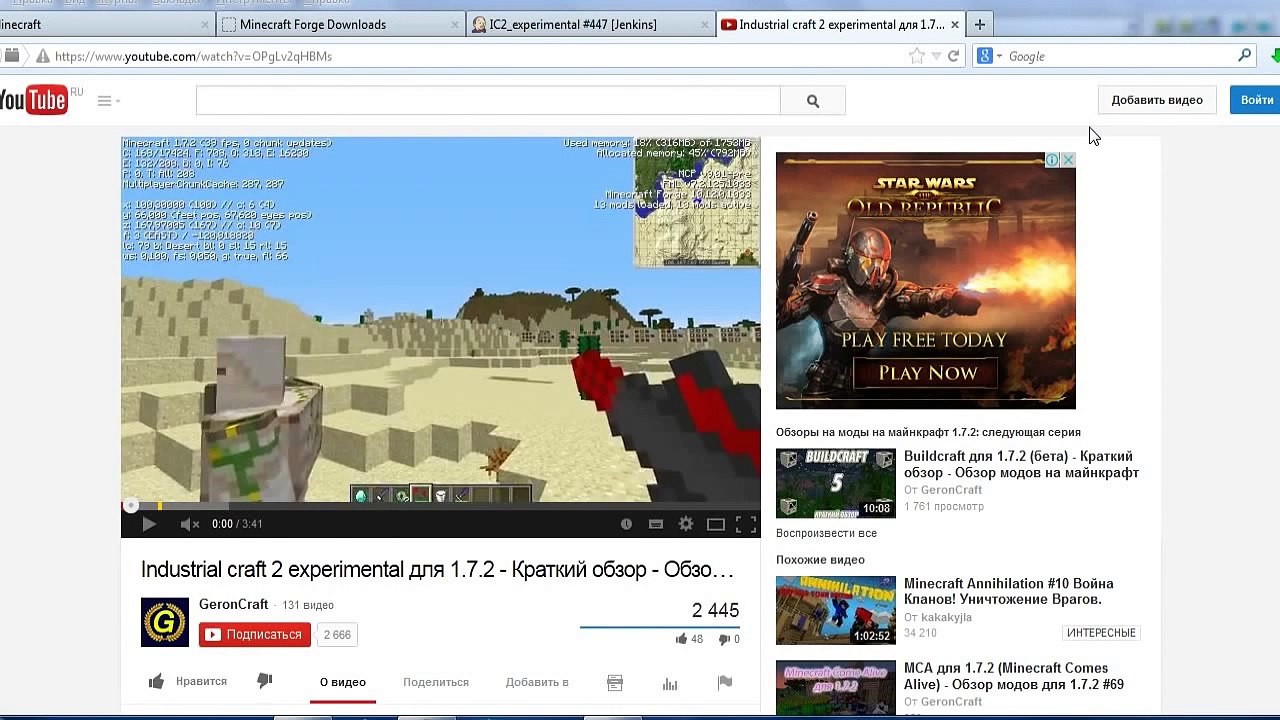This screenshot has height=720, width=1280.
Task: Switch to the Minecraft Forge Downloads tab
Action: pyautogui.click(x=342, y=25)
